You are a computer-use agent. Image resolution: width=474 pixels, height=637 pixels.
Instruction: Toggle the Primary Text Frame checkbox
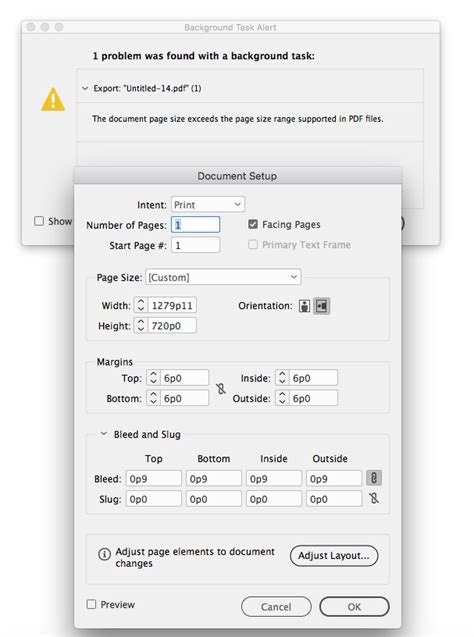point(253,245)
